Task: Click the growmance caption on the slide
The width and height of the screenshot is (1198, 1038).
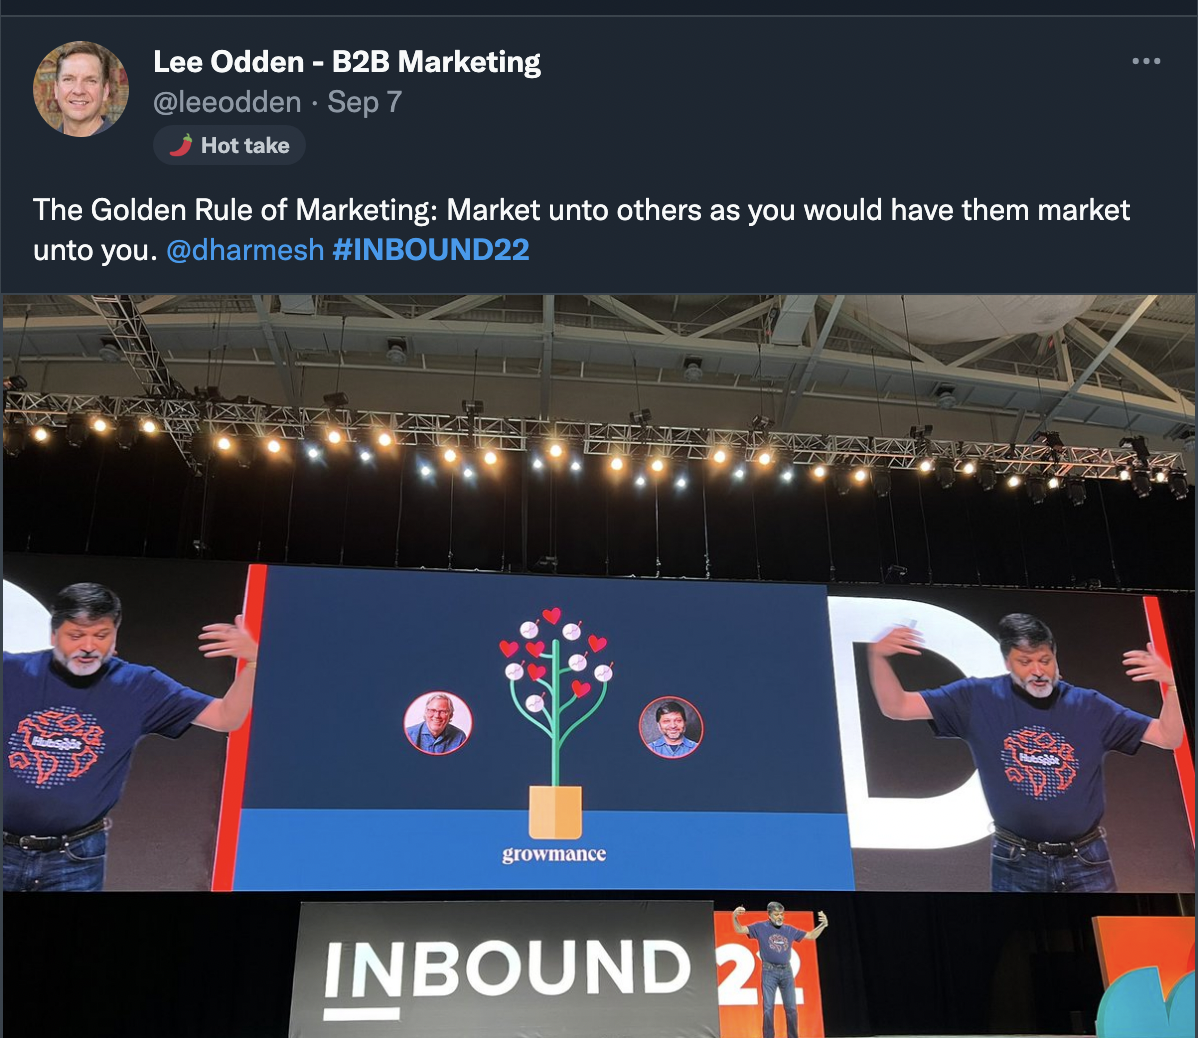Action: pyautogui.click(x=554, y=854)
